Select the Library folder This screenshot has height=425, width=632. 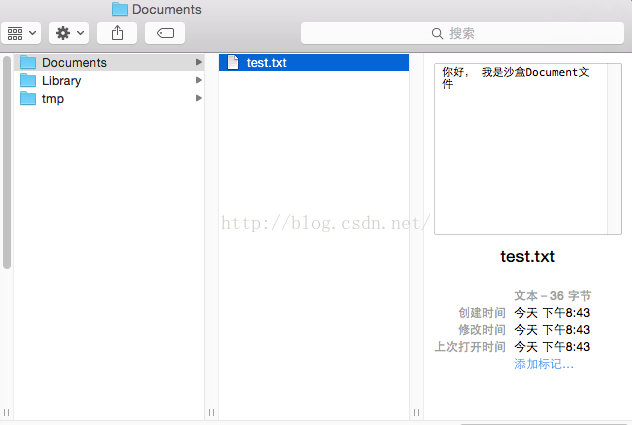click(109, 81)
